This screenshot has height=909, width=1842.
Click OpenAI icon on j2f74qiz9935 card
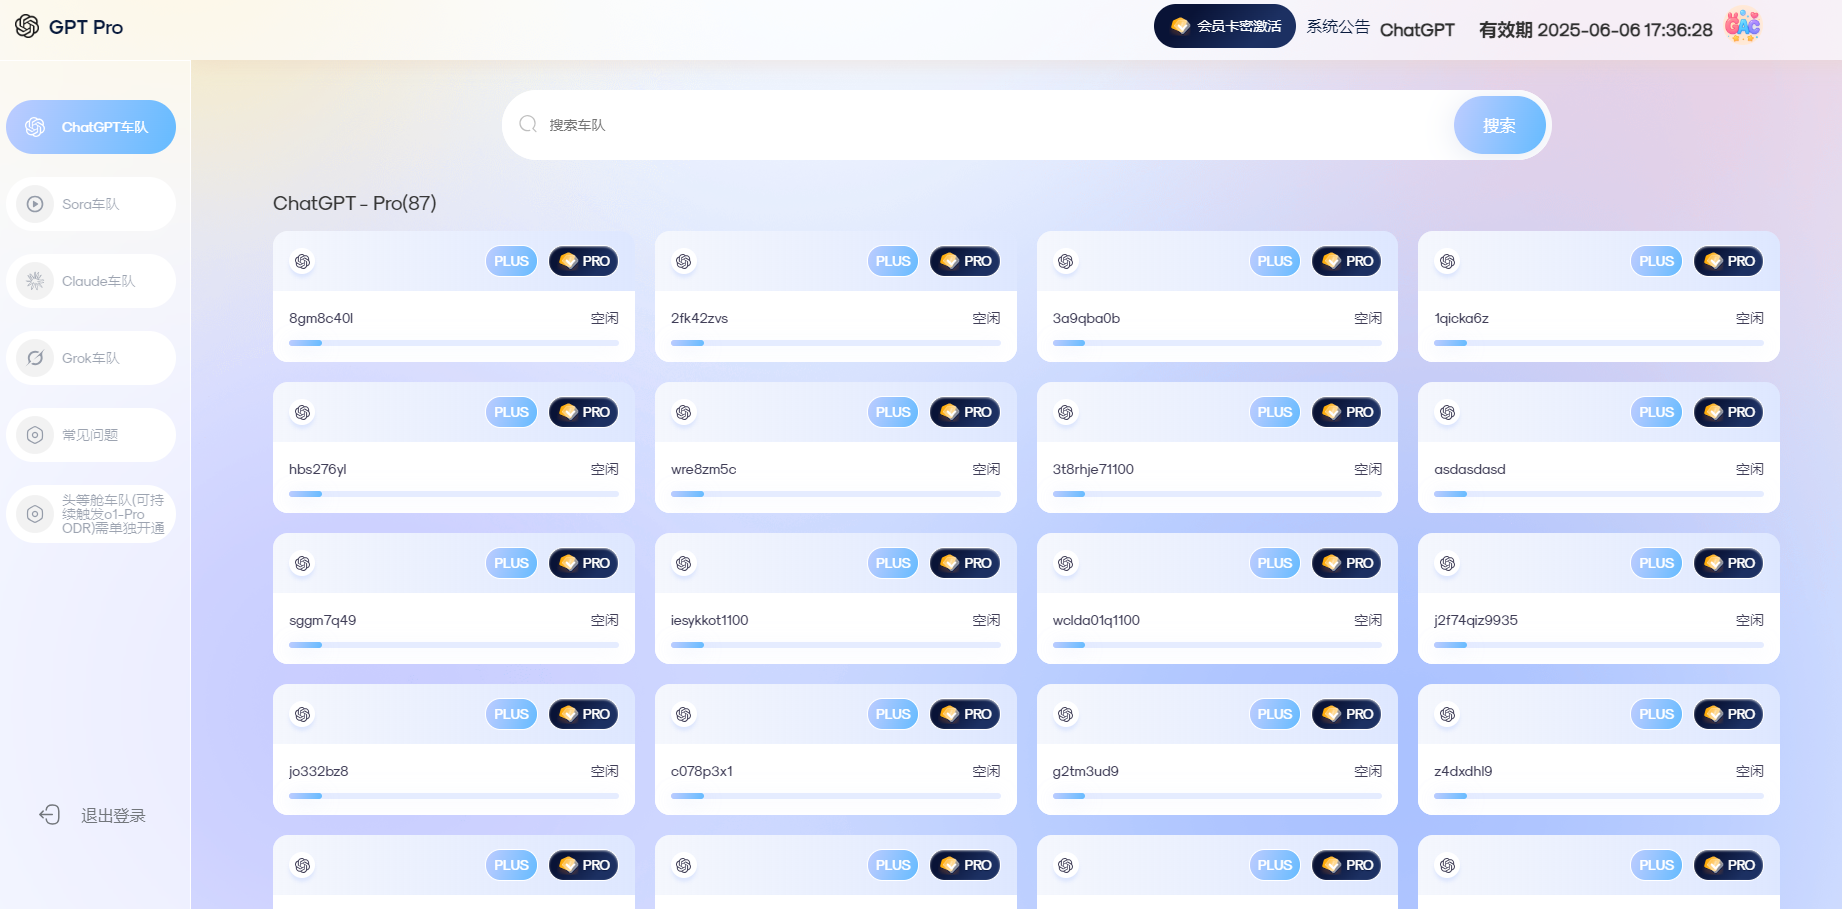1447,563
